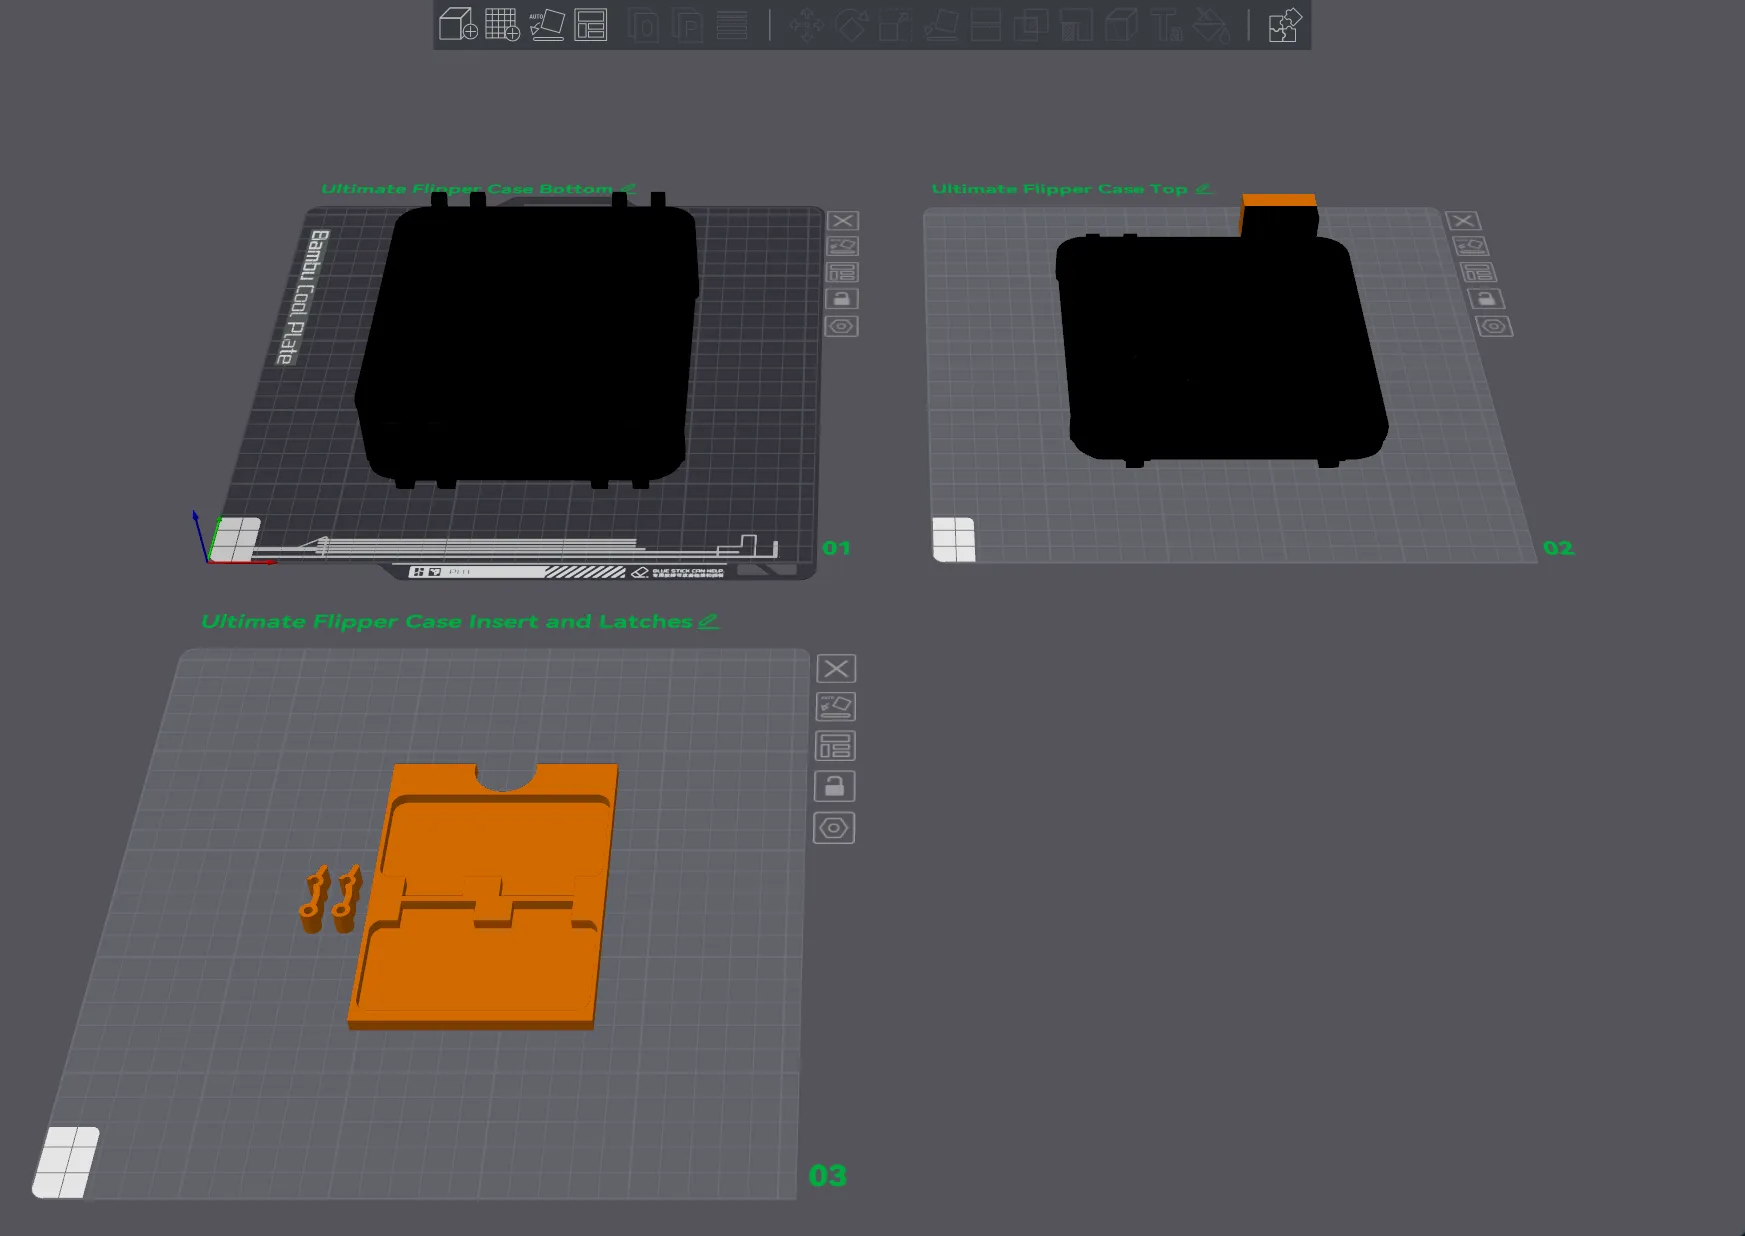Select the Move tool in toolbar
Screen dimensions: 1745x1236
806,25
